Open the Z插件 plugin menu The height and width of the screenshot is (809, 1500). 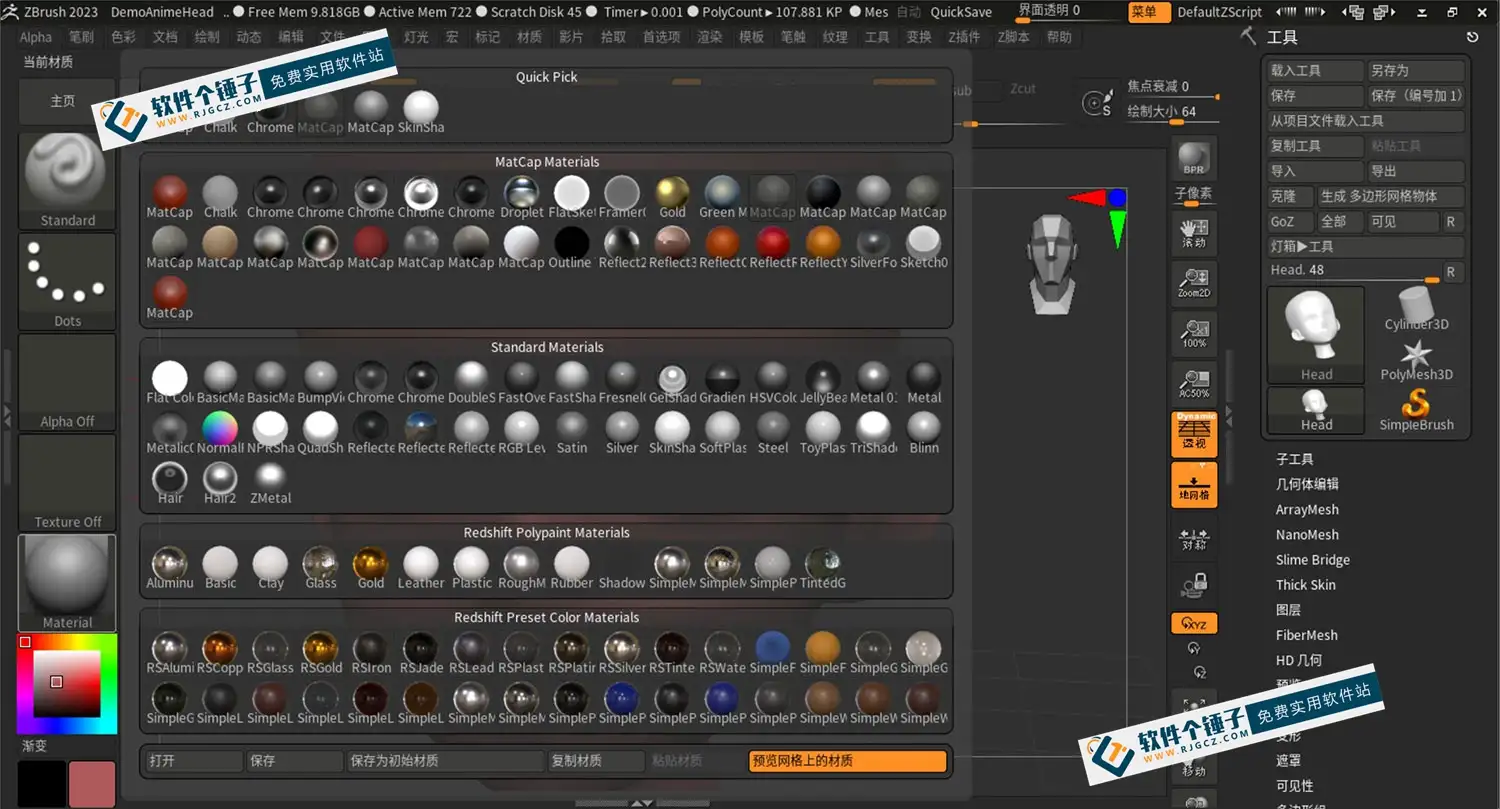point(964,37)
